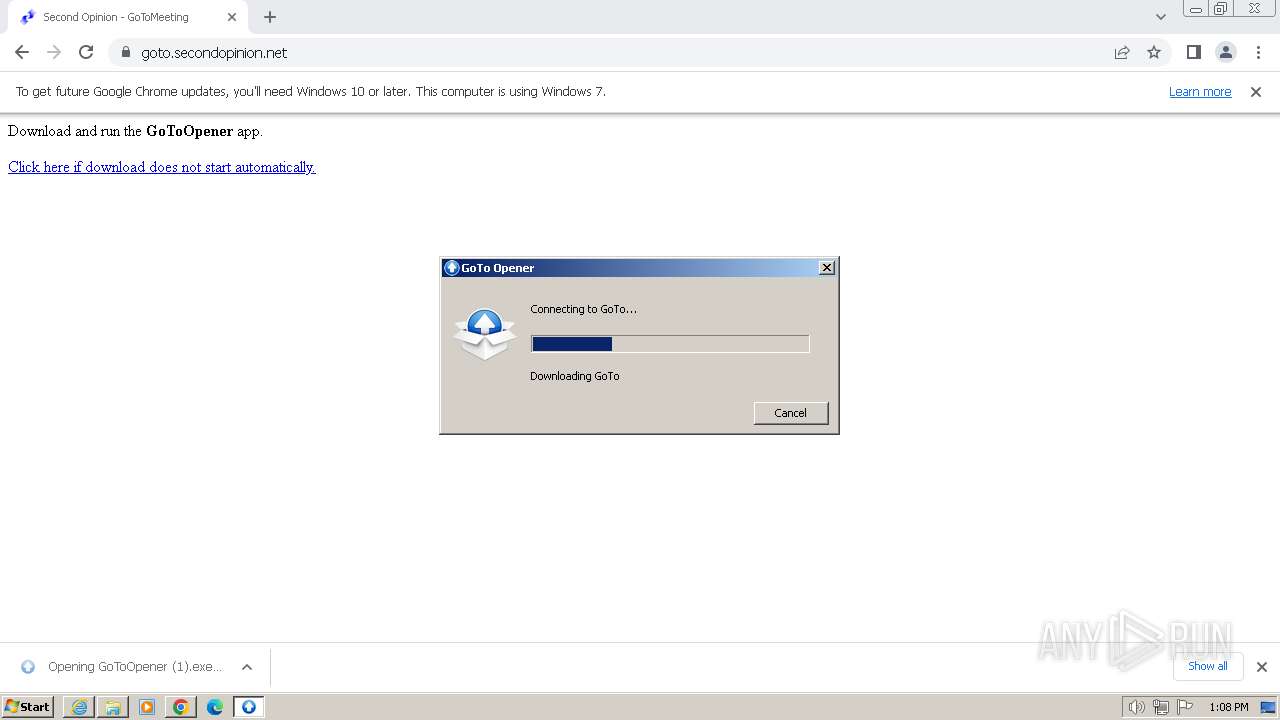Viewport: 1280px width, 720px height.
Task: Reload the goto.secondopinion.net page
Action: [x=86, y=52]
